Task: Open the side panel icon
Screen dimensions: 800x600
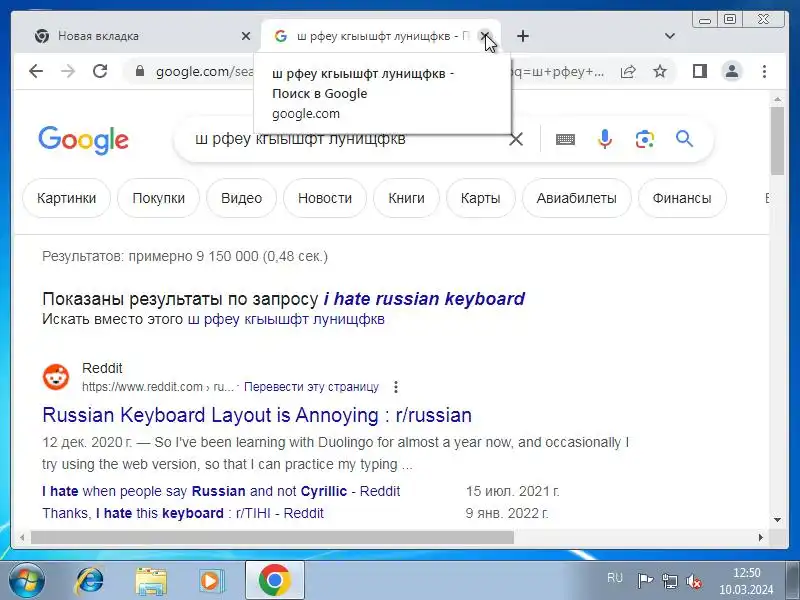Action: click(x=699, y=71)
